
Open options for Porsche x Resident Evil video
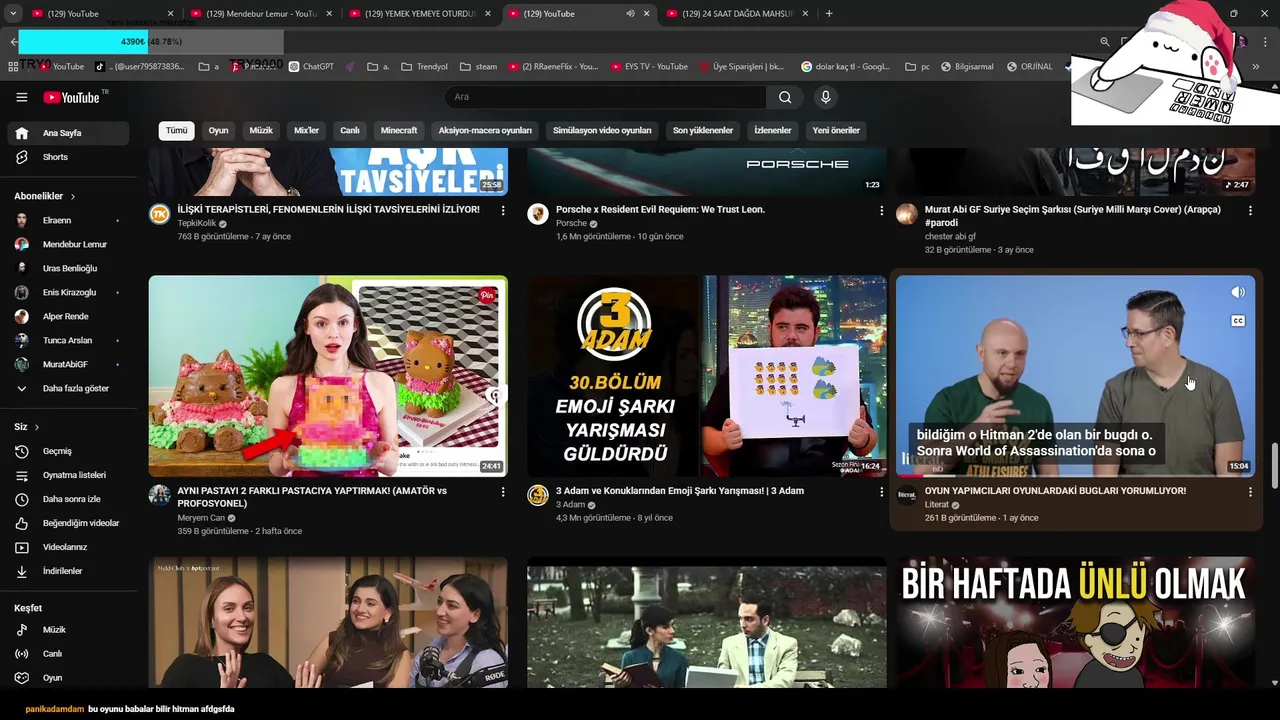(881, 211)
